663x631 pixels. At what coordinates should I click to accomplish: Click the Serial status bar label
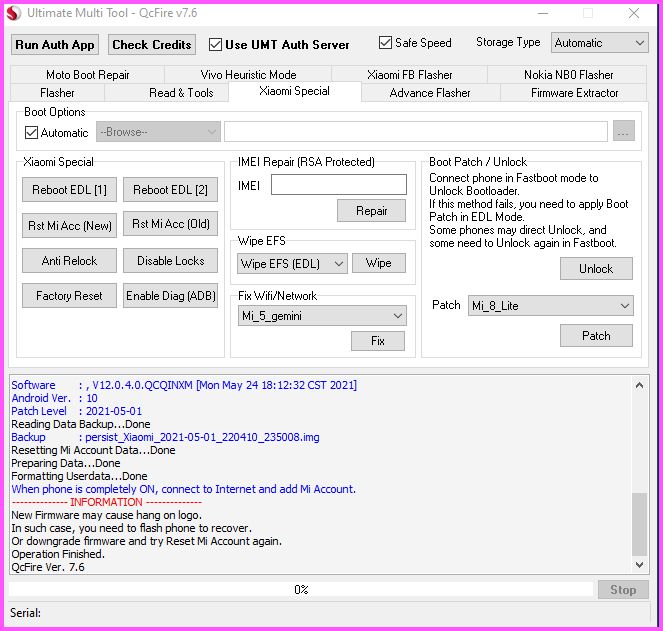tap(25, 613)
